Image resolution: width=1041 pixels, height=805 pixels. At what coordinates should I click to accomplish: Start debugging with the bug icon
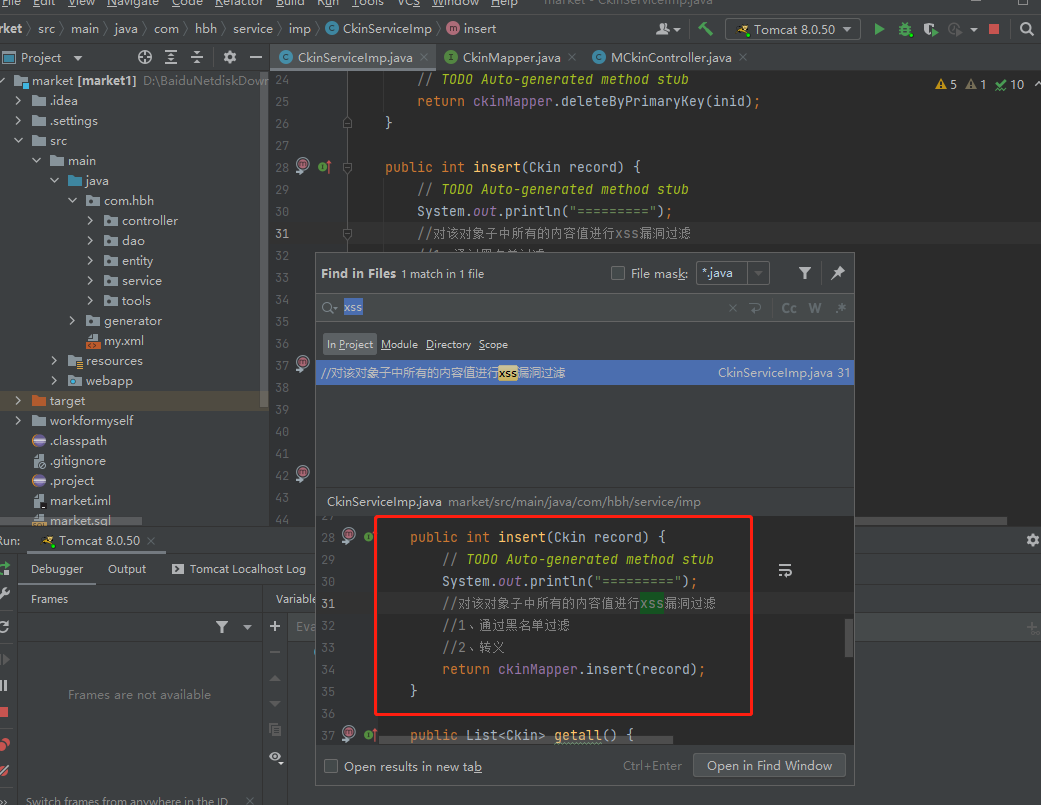pyautogui.click(x=905, y=29)
